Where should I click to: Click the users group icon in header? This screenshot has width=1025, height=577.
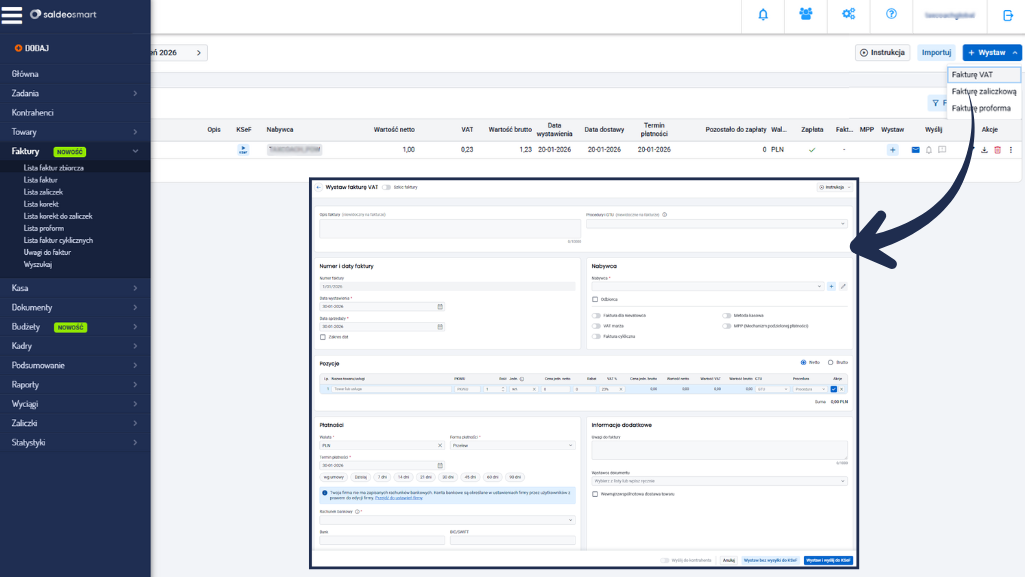click(806, 14)
